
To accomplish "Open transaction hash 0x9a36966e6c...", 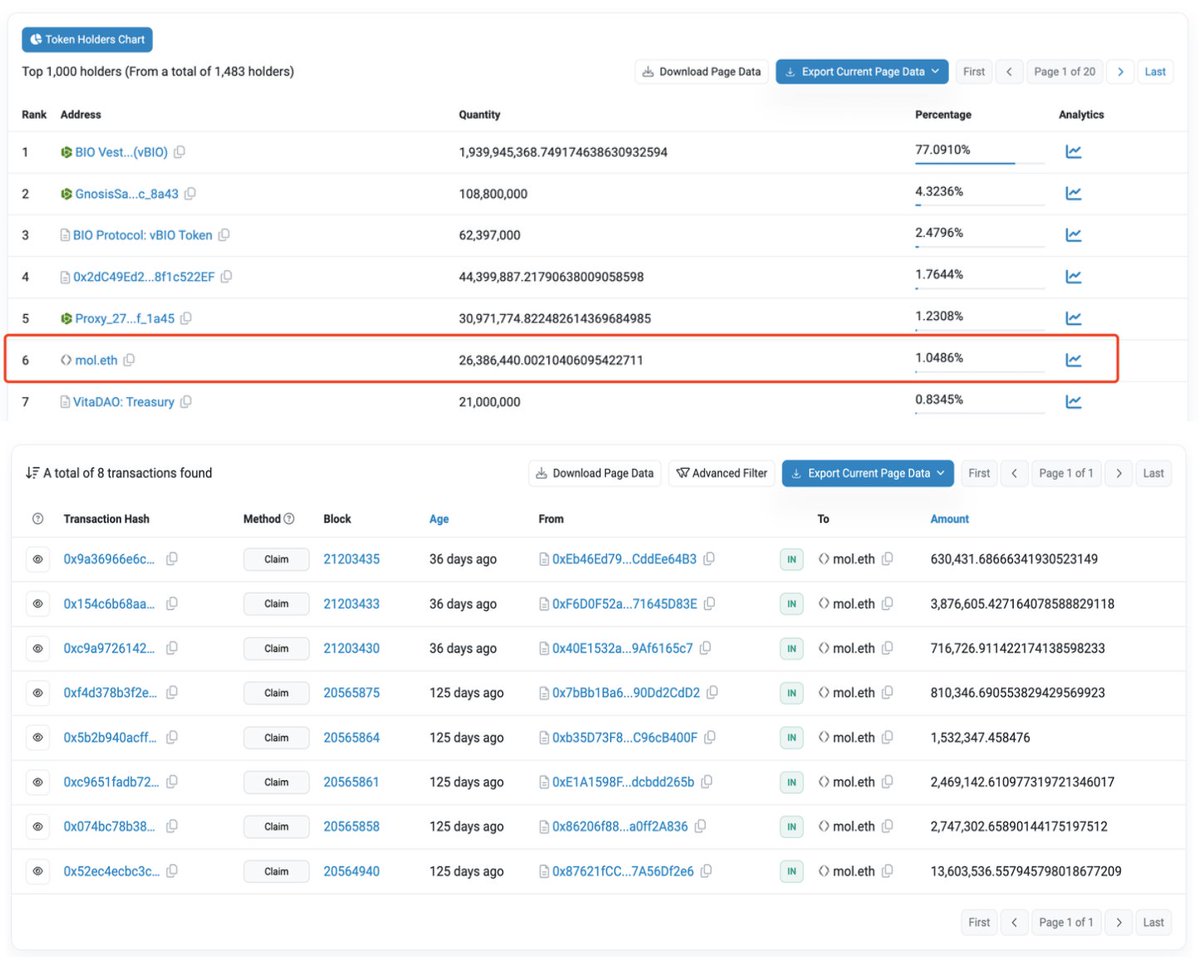I will tap(109, 560).
